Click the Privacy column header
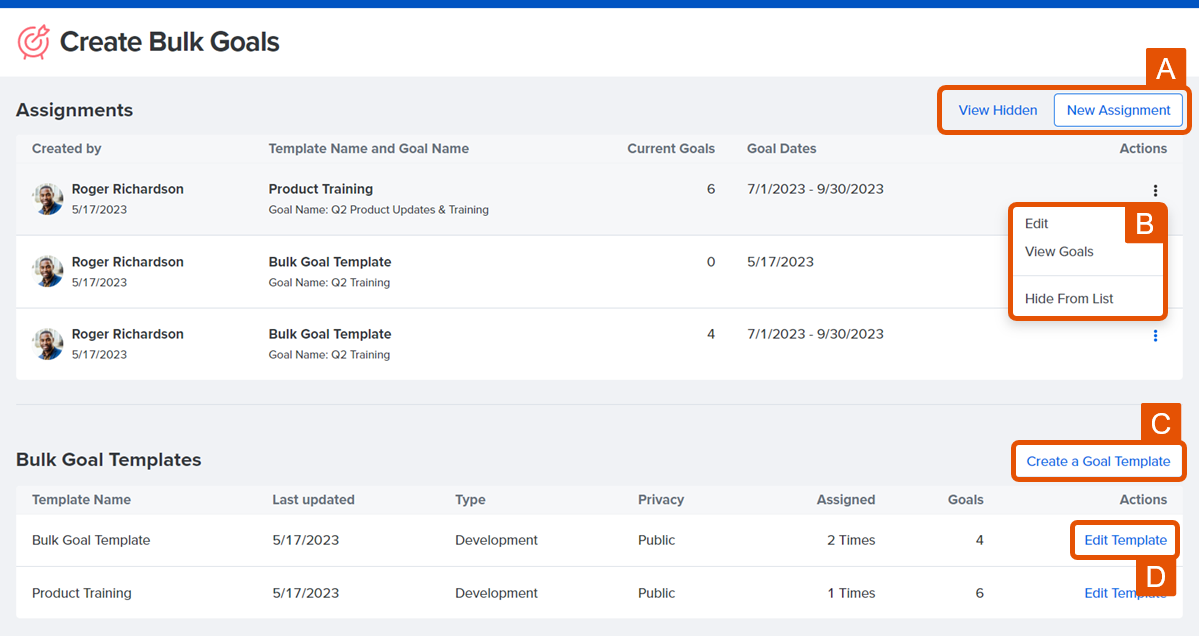1199x636 pixels. [x=661, y=500]
